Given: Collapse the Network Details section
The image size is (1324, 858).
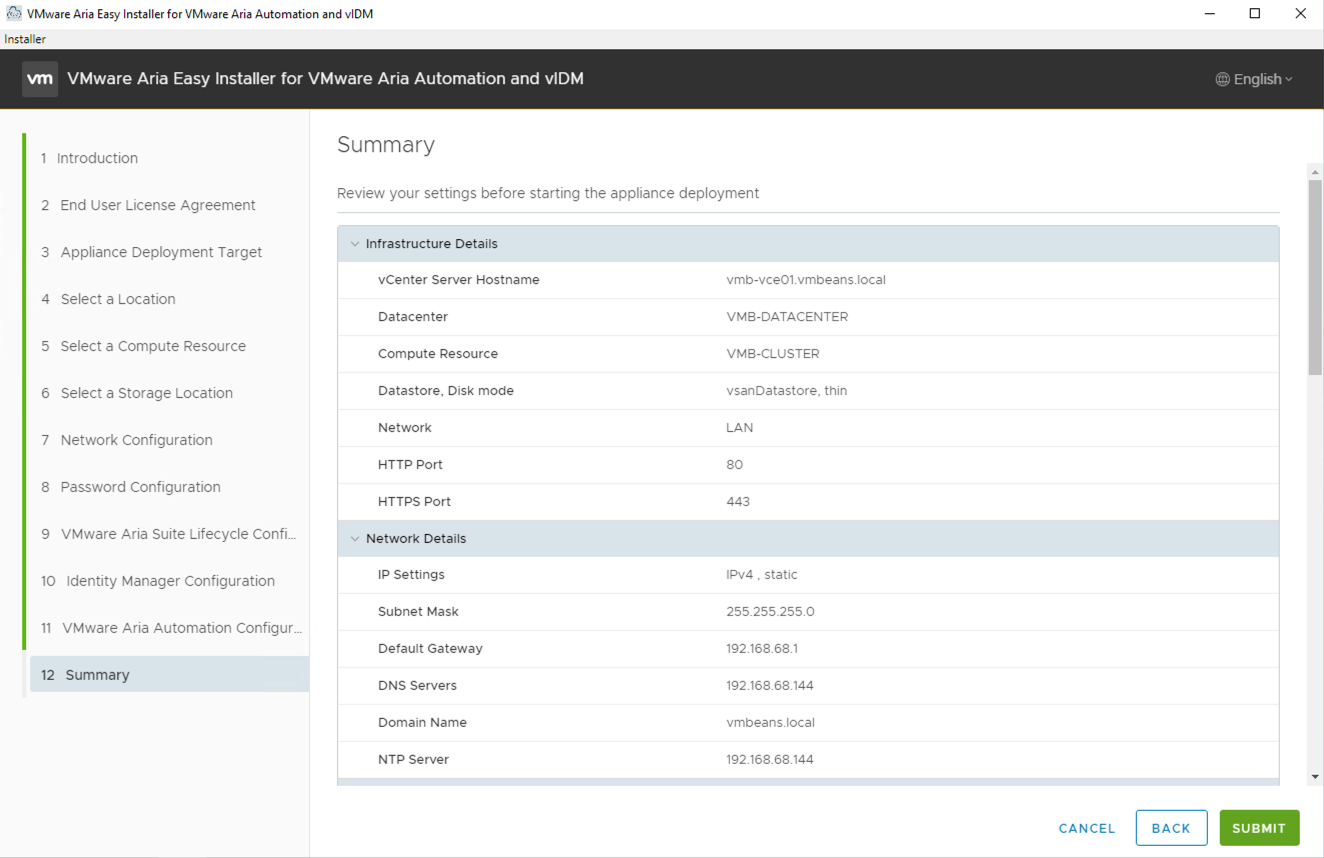Looking at the screenshot, I should tap(355, 539).
